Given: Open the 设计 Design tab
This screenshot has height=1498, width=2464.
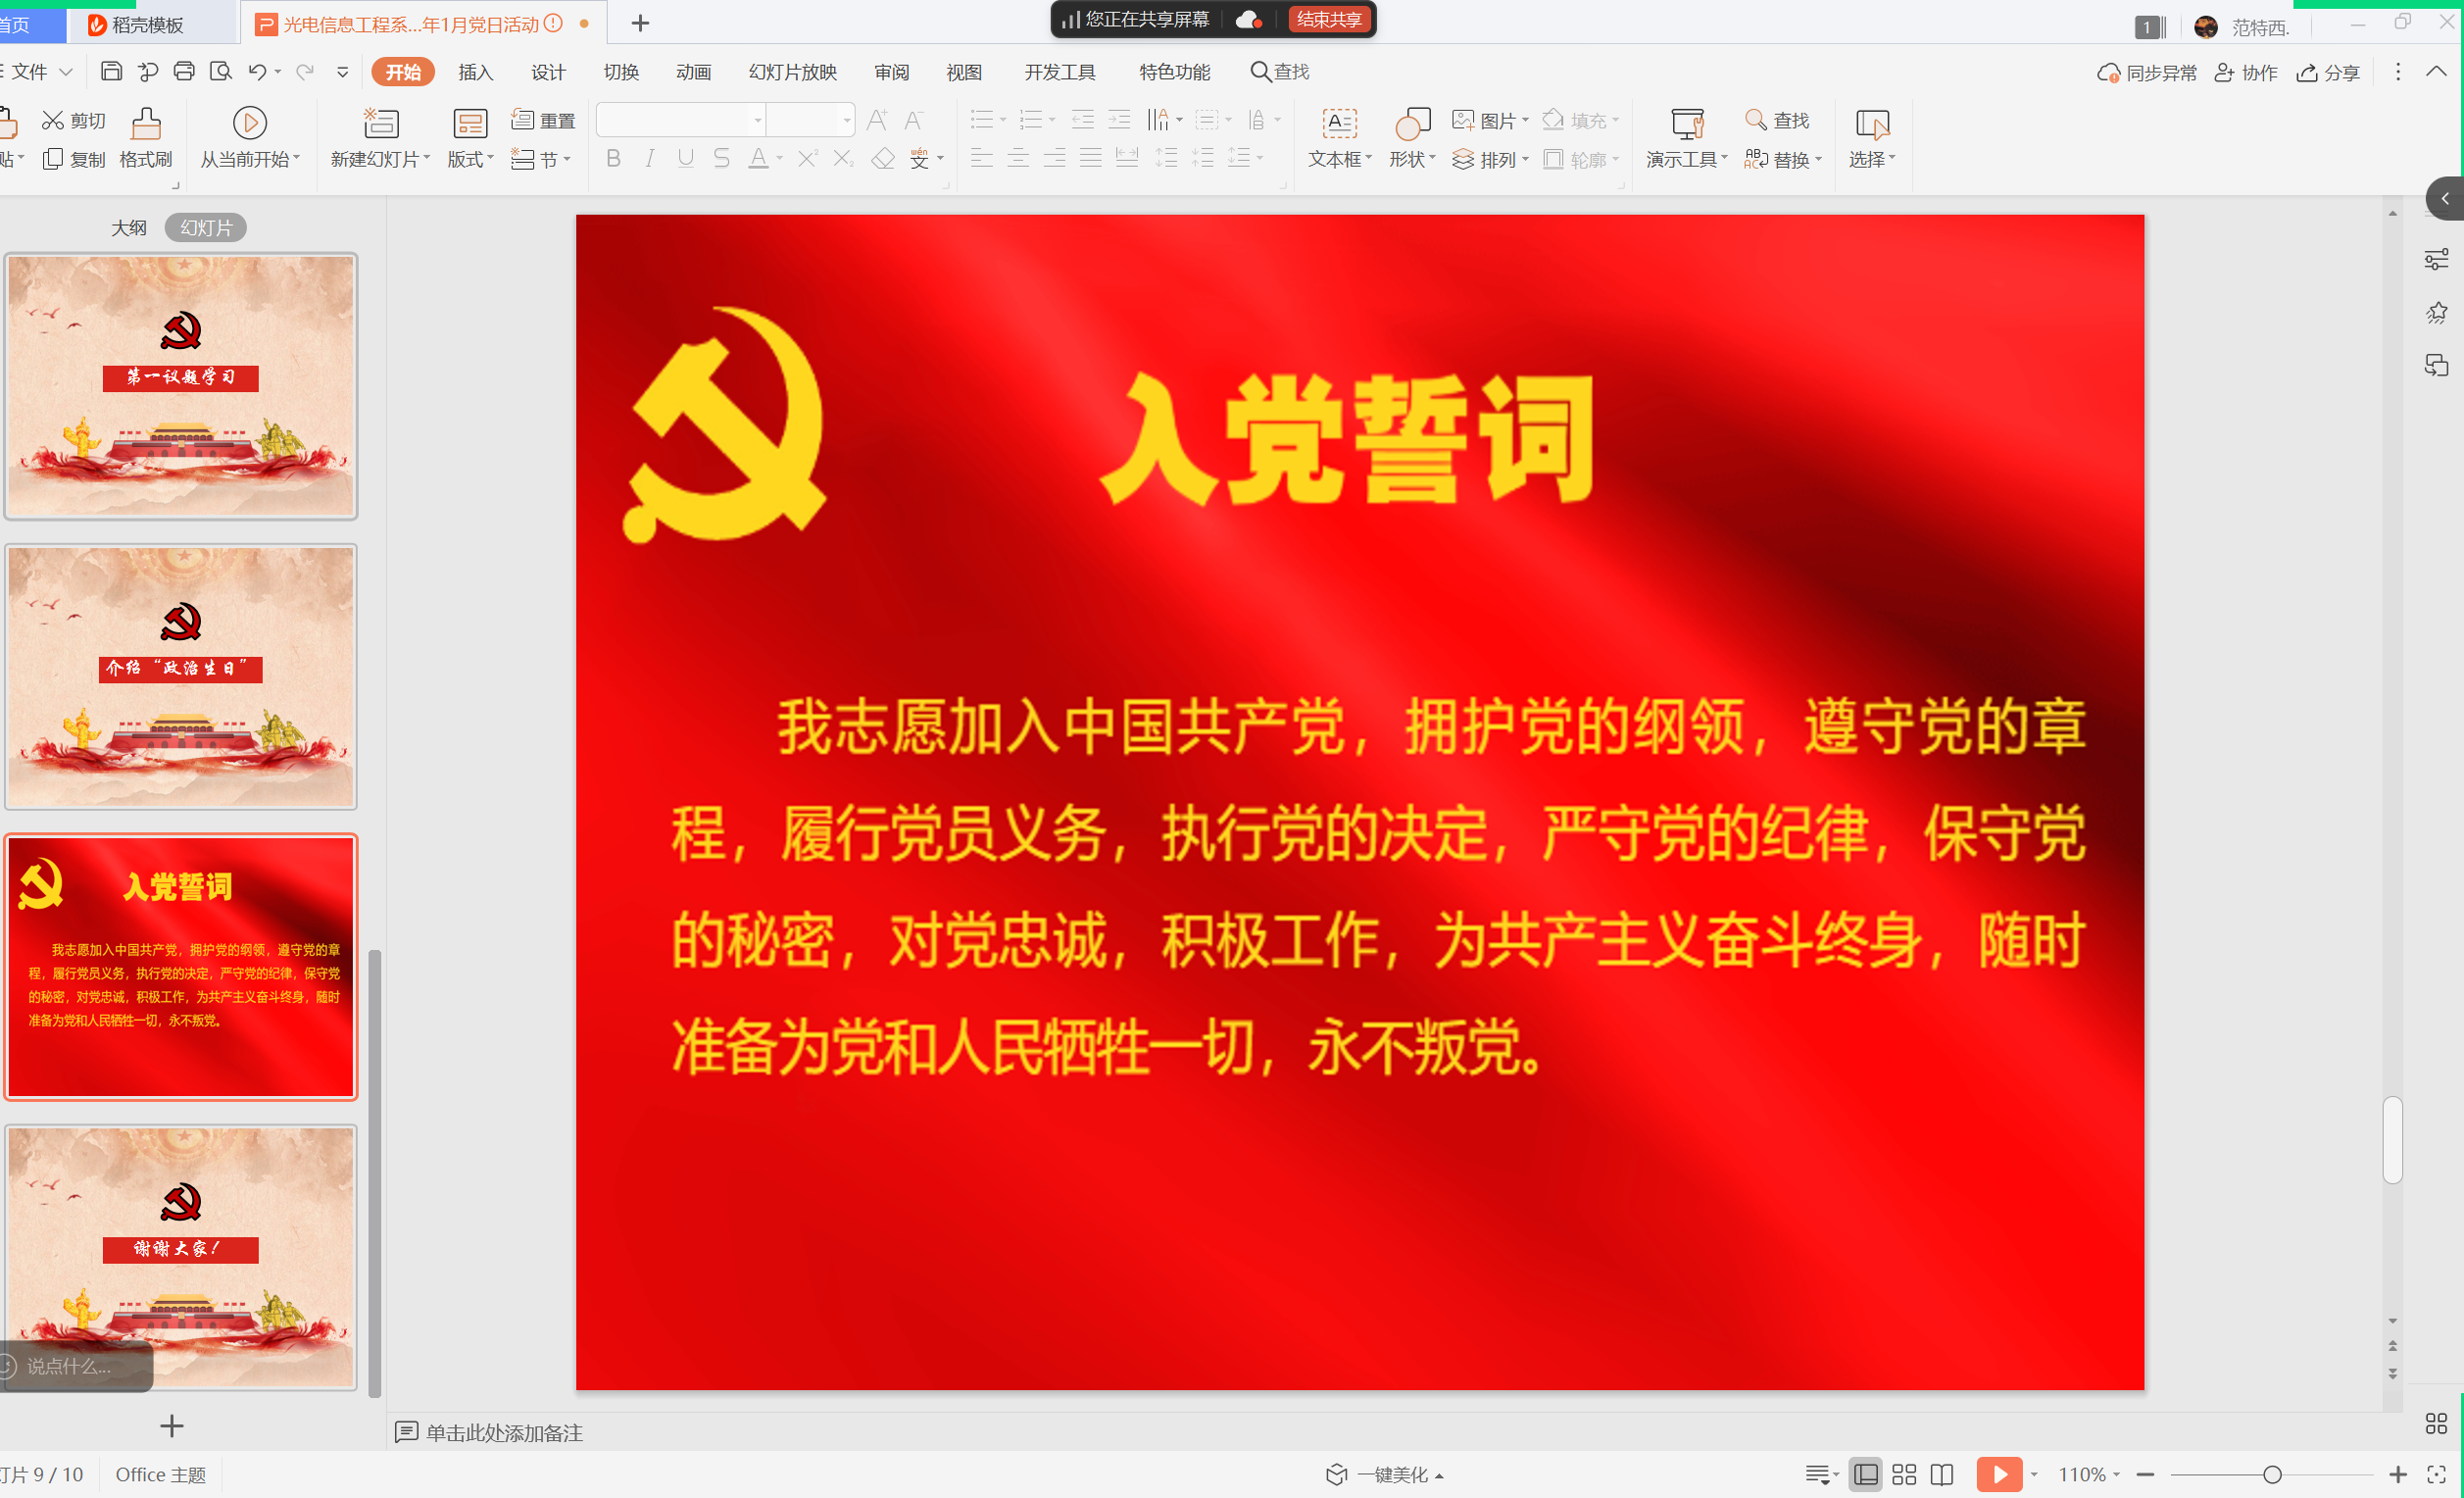Looking at the screenshot, I should [x=548, y=72].
